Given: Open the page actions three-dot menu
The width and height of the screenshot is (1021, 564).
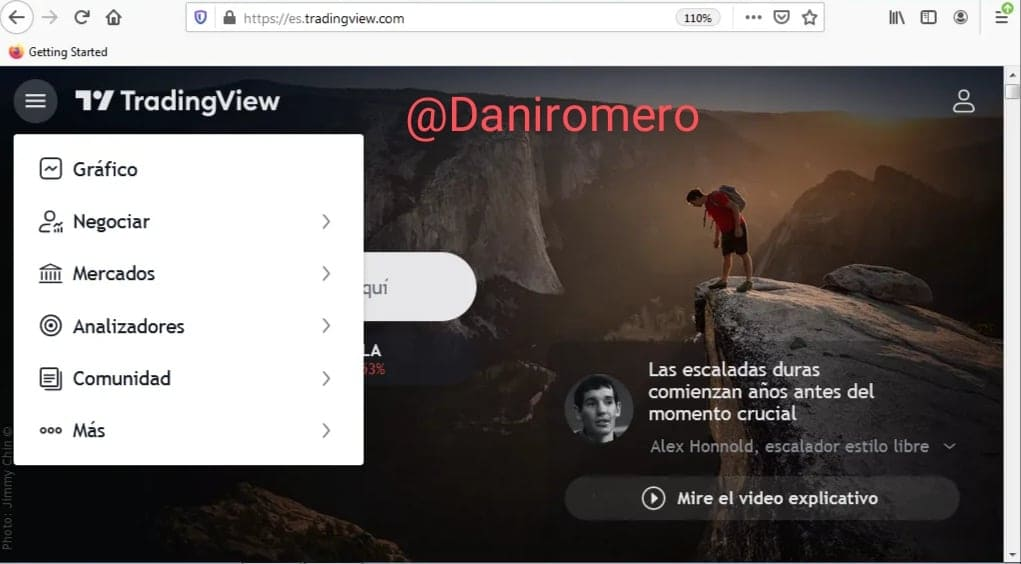Looking at the screenshot, I should tap(753, 18).
